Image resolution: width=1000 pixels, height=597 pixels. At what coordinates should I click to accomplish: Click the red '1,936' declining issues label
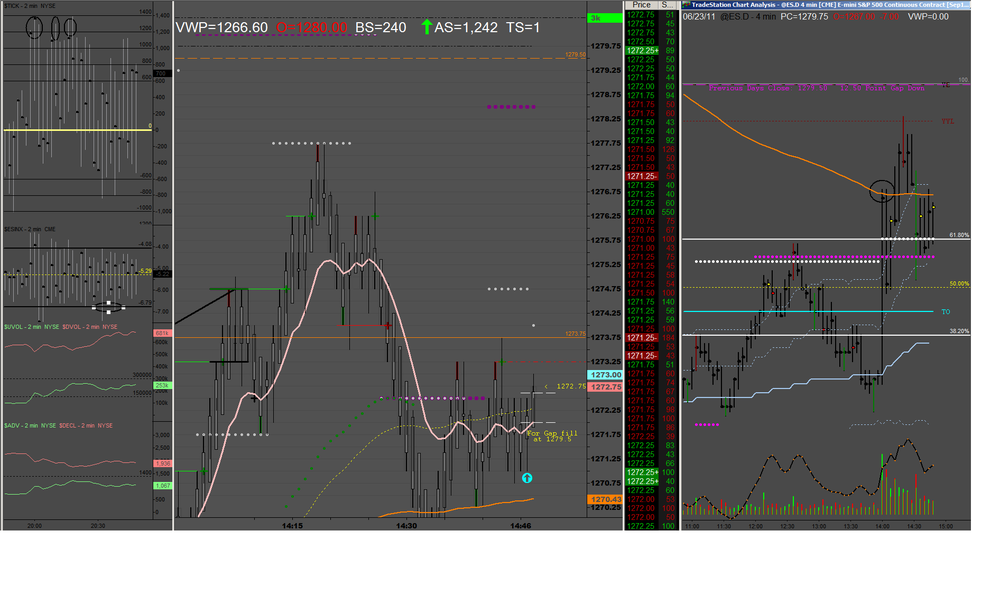click(x=162, y=464)
